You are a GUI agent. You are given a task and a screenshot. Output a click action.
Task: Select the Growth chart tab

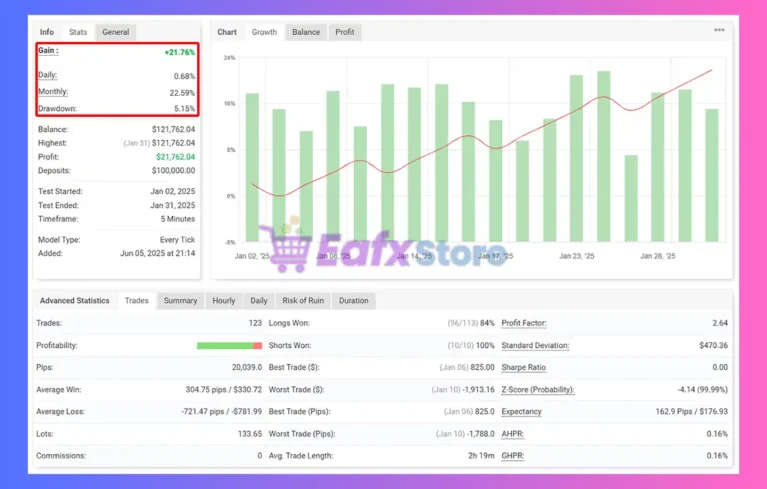(x=264, y=32)
